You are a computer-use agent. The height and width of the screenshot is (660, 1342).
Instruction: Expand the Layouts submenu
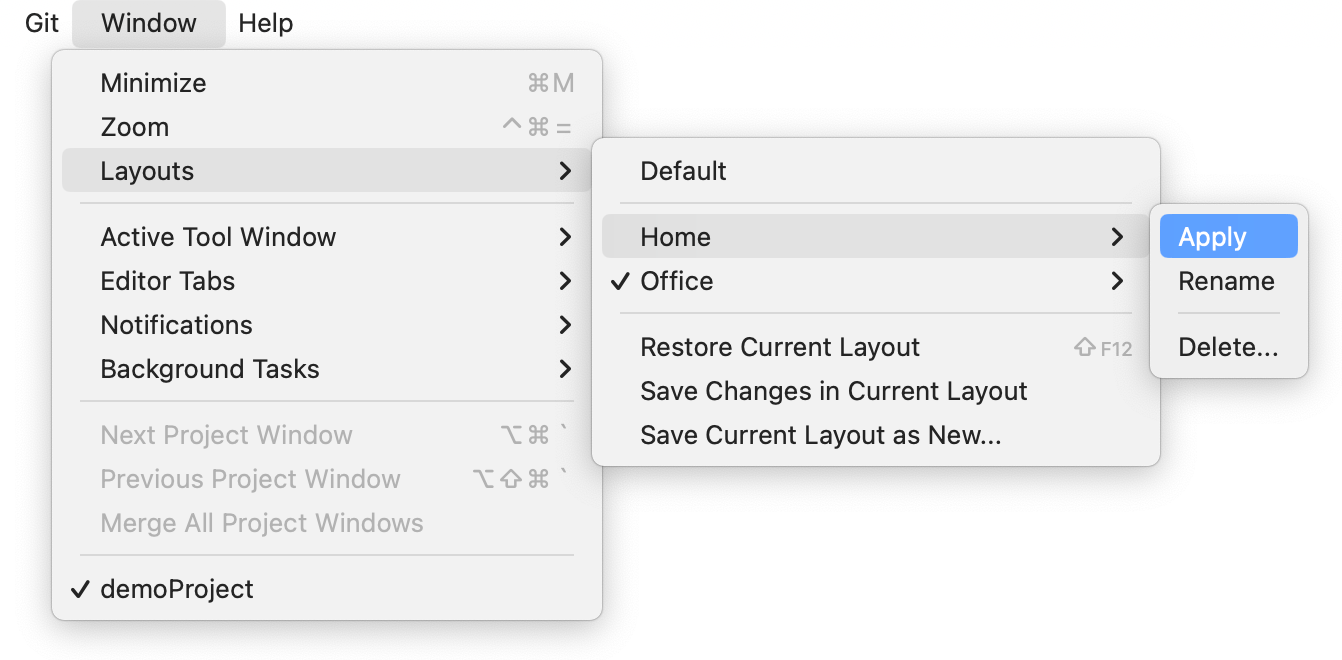tap(147, 171)
